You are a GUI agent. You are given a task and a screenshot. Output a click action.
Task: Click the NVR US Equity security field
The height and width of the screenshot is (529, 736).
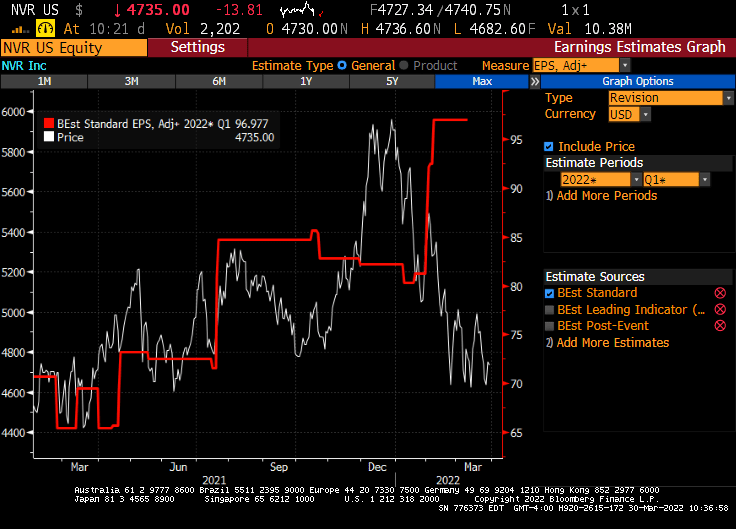[x=73, y=47]
